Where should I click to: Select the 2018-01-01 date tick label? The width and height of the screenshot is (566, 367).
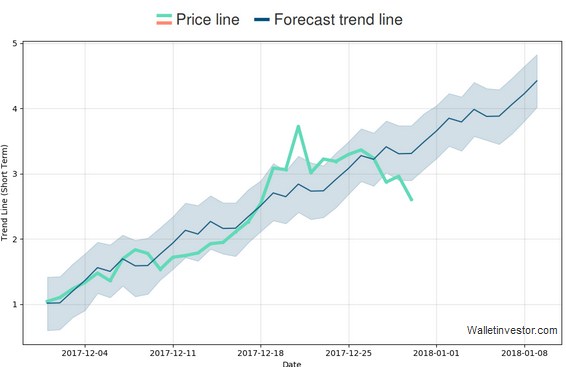(436, 353)
